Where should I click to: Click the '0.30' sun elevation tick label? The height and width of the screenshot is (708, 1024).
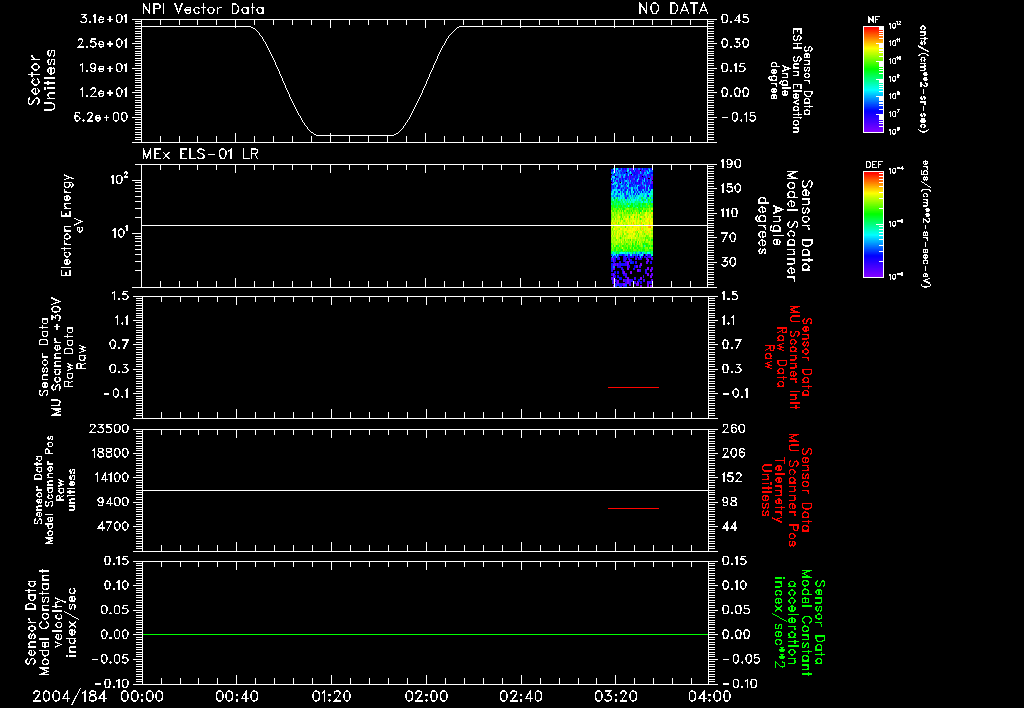click(x=735, y=43)
